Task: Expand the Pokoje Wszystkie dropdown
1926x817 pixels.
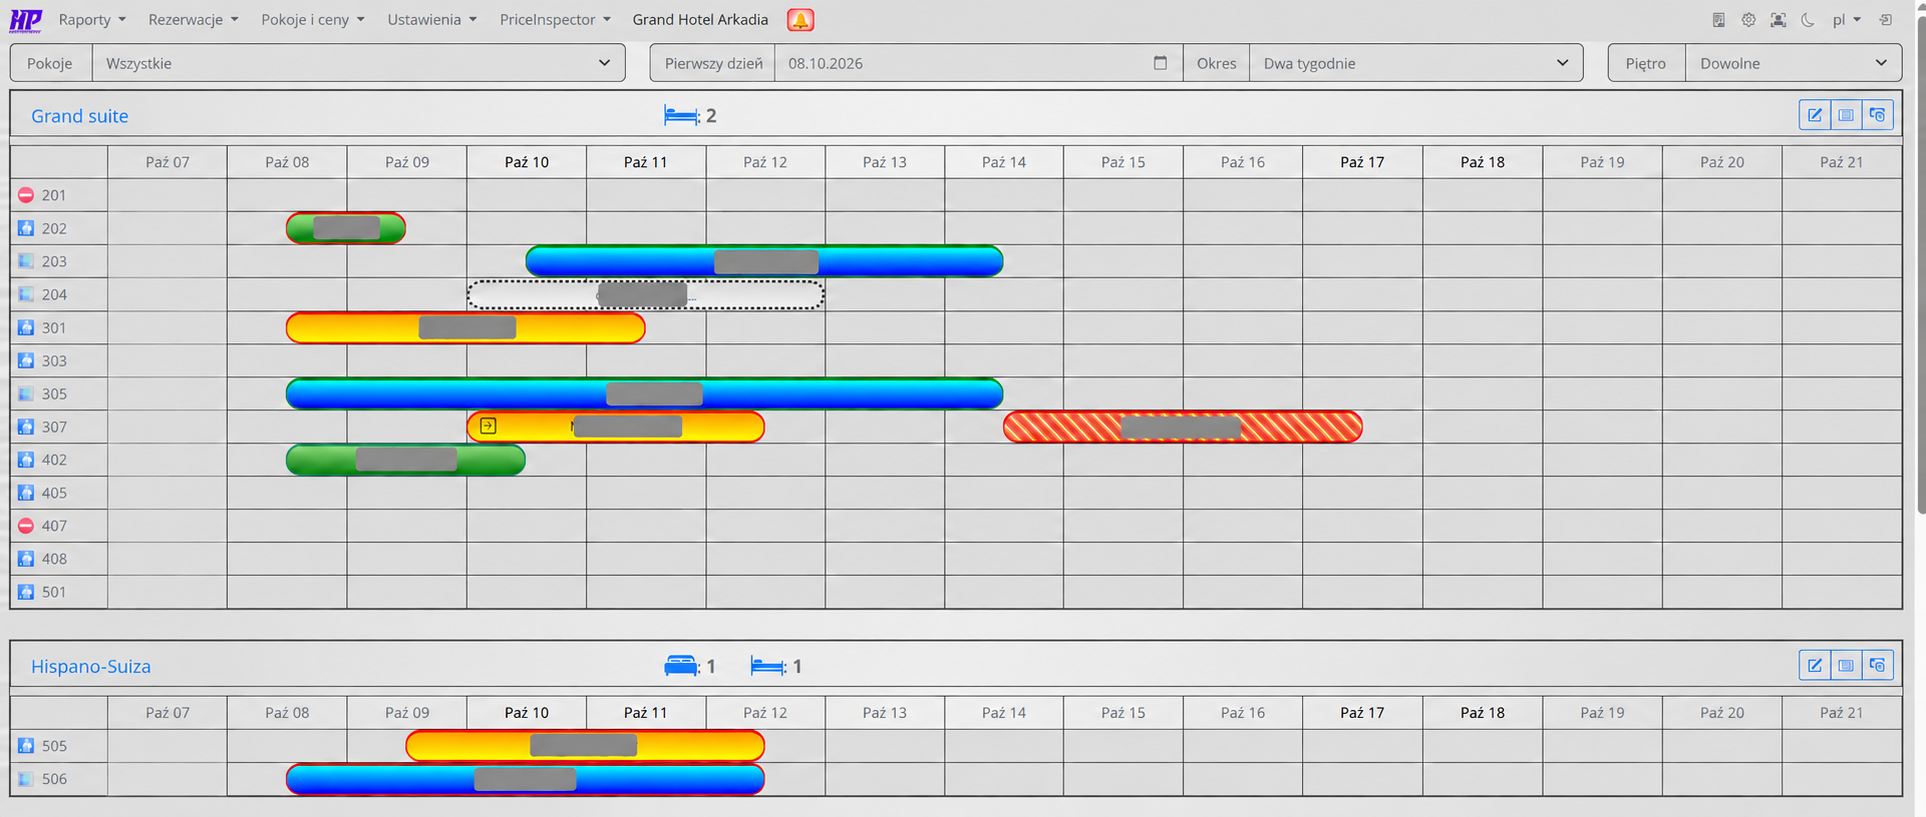Action: pyautogui.click(x=358, y=63)
